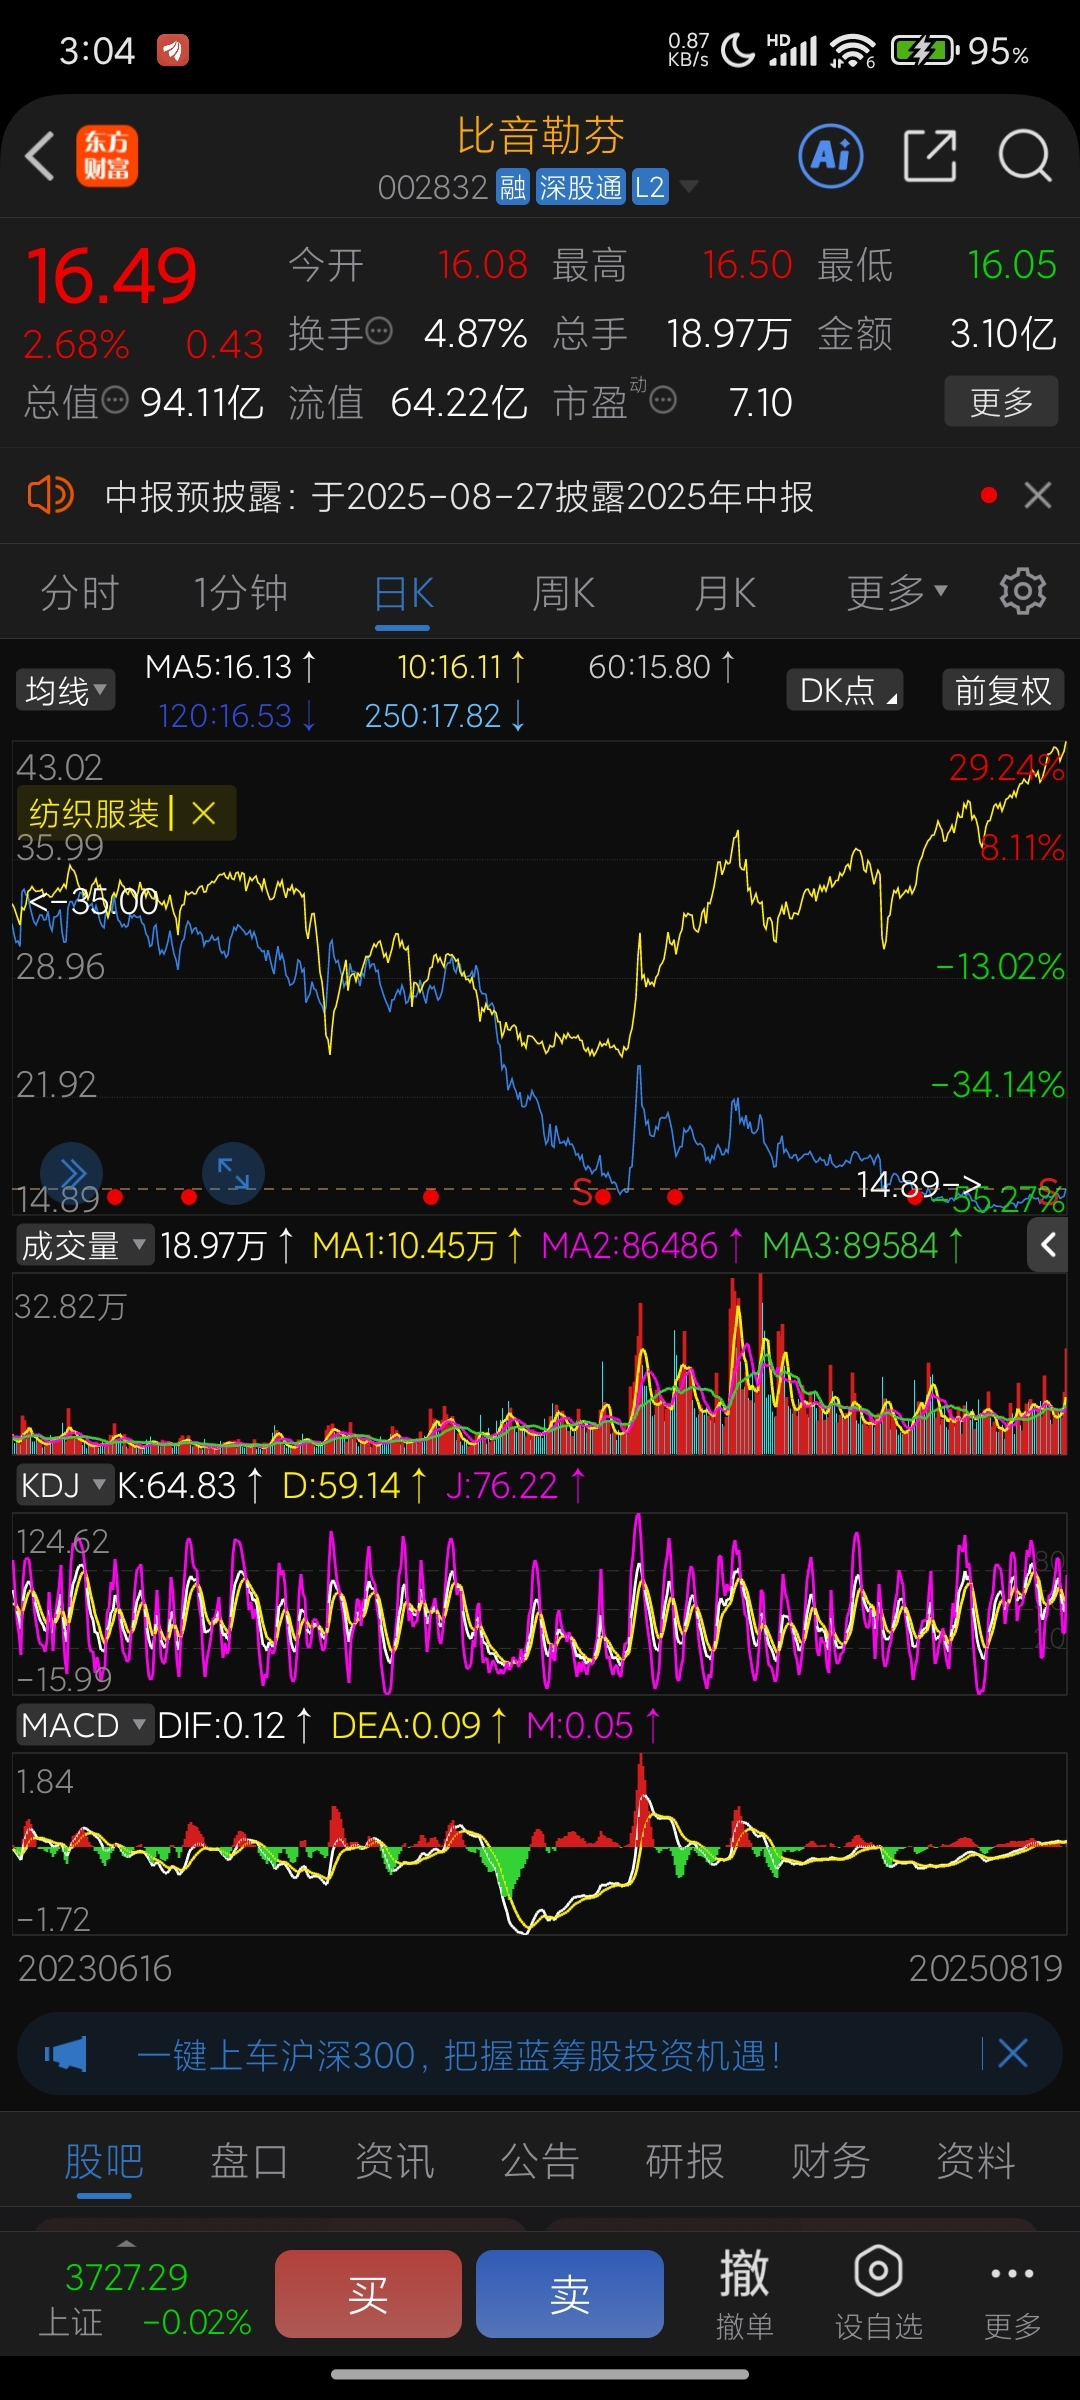Tap the 撤单 cancel order icon
The image size is (1080, 2400).
[744, 2293]
